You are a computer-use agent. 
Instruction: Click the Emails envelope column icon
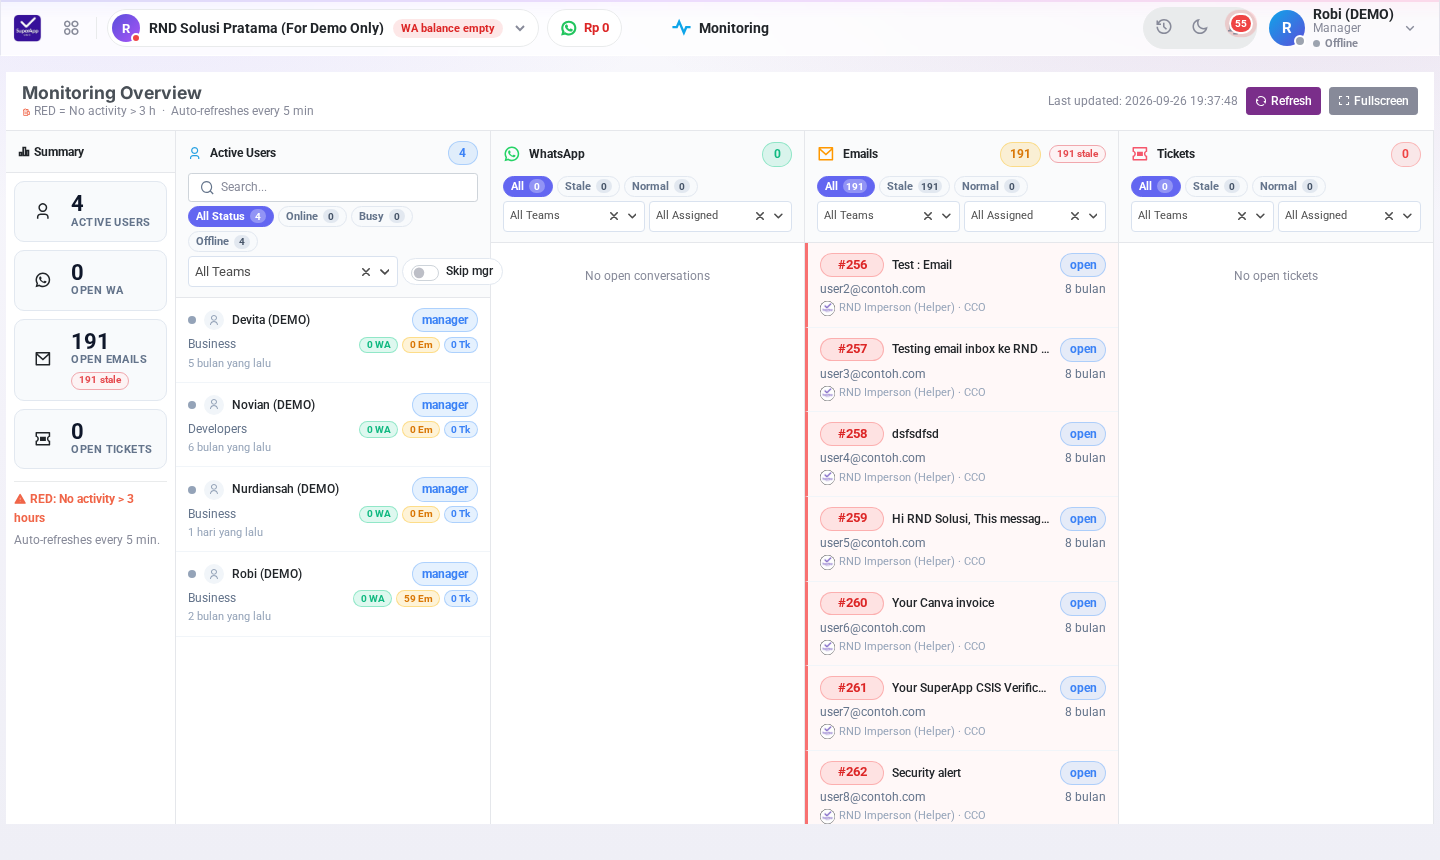826,154
